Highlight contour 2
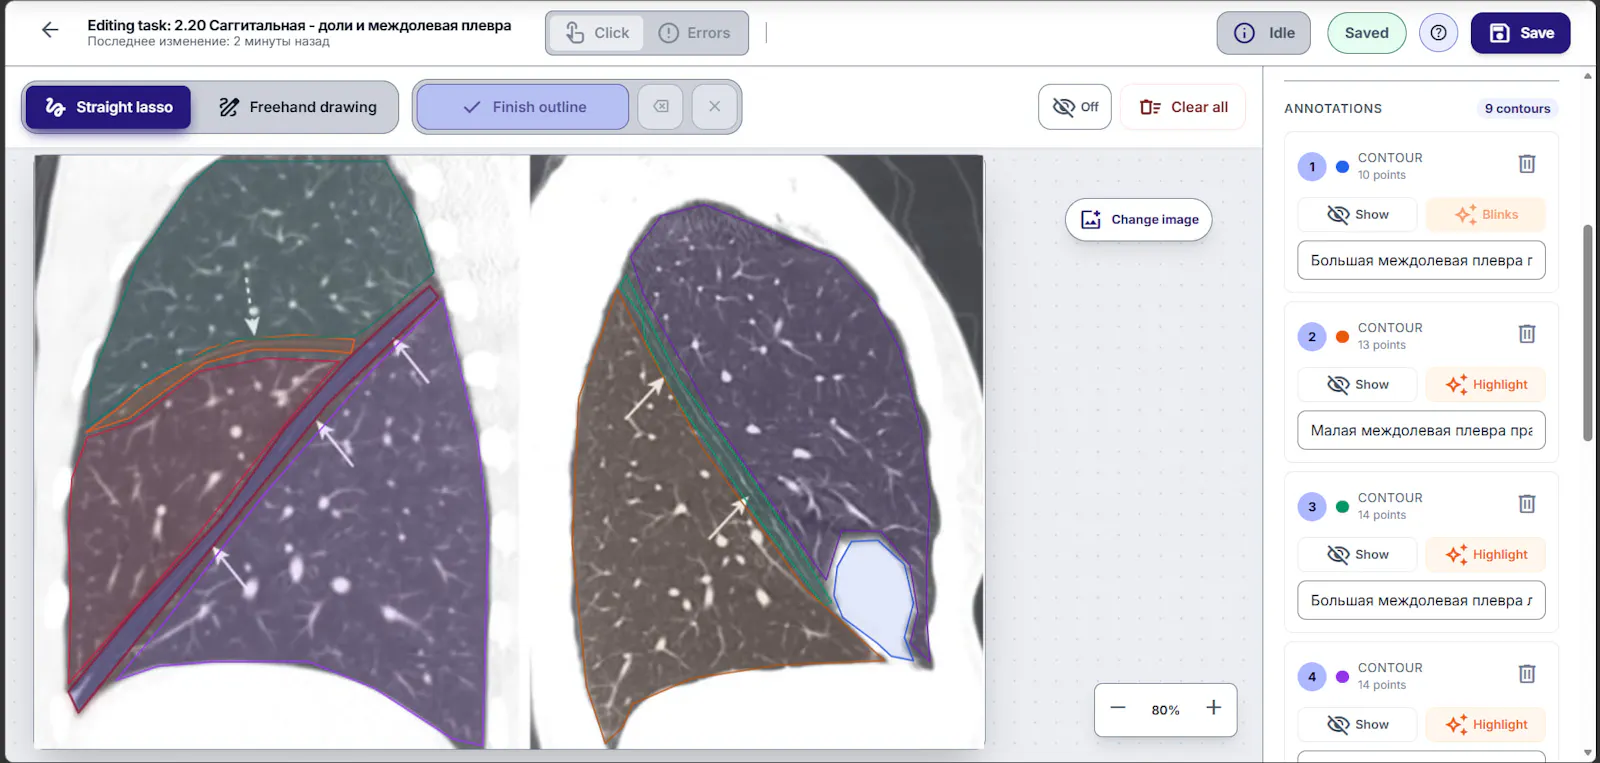This screenshot has height=763, width=1600. coord(1485,384)
